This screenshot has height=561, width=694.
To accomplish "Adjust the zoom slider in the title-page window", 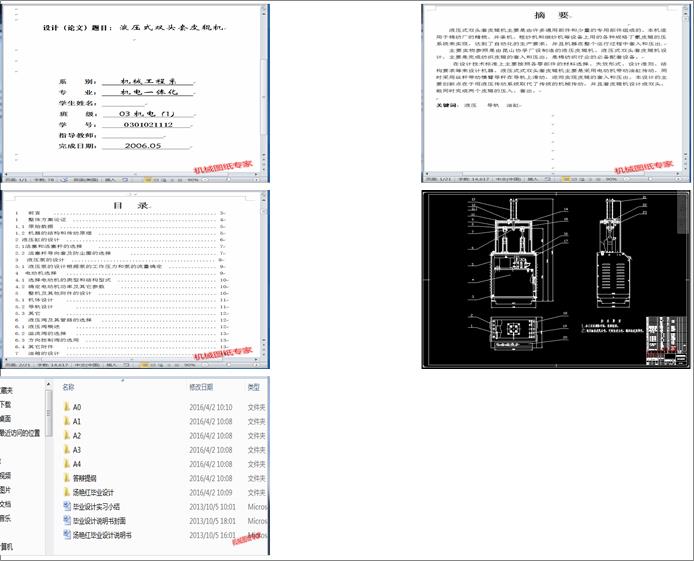I will (228, 180).
